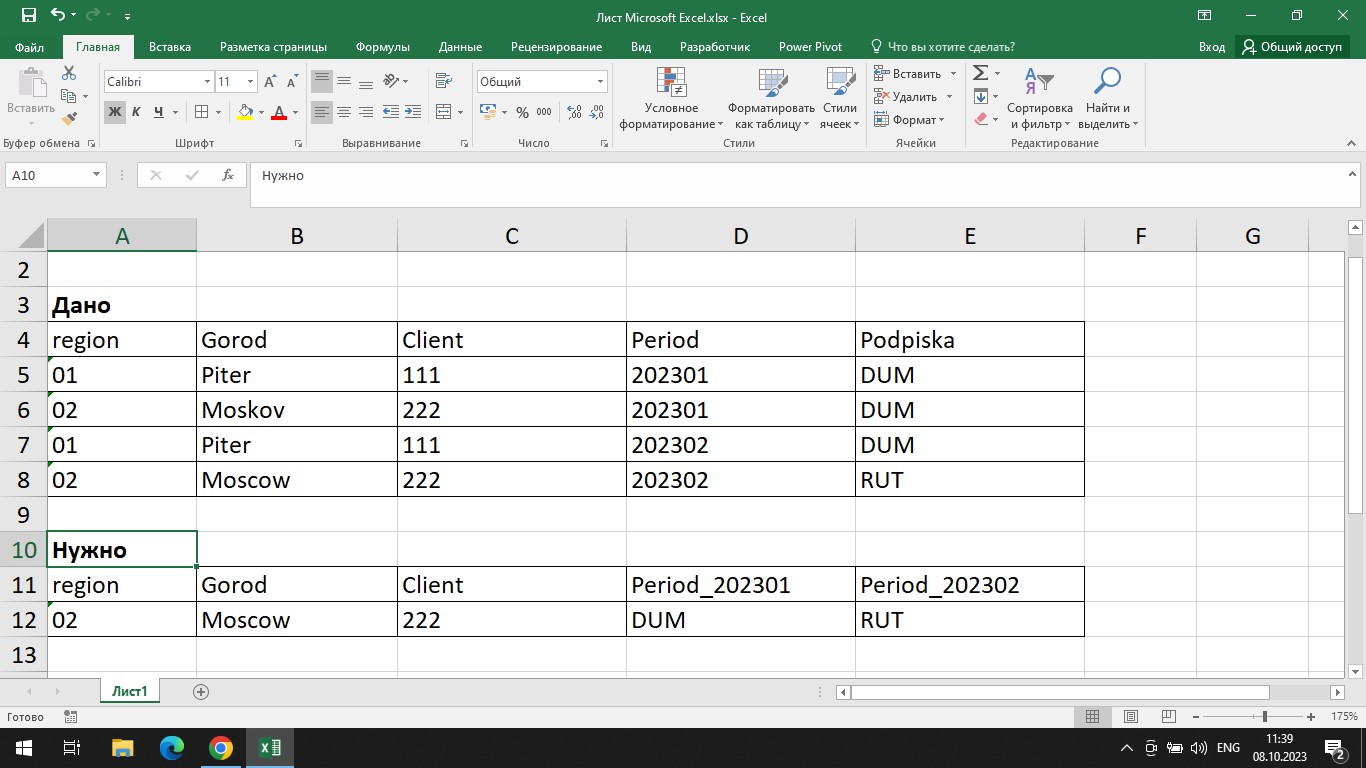Viewport: 1366px width, 768px height.
Task: Open the Calibri font name dropdown
Action: point(208,82)
